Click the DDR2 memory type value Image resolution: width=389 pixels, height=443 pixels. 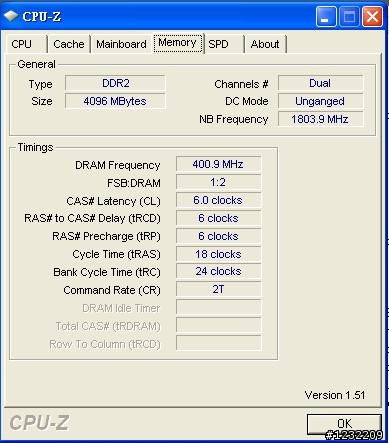point(115,83)
